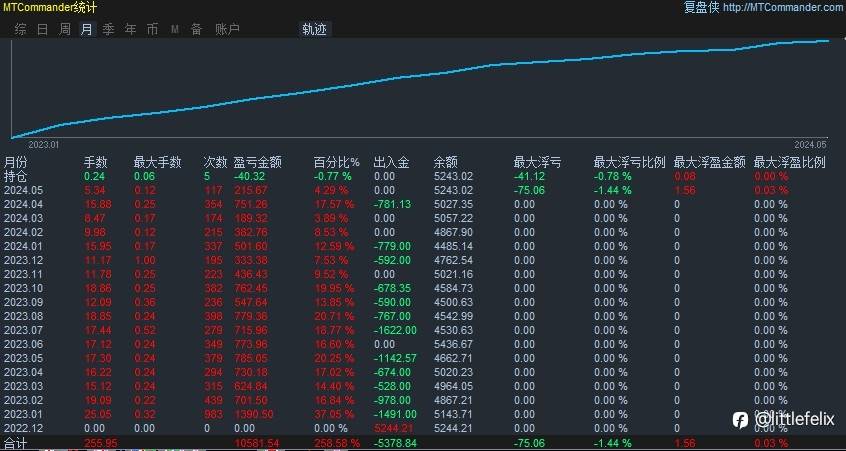
Task: Click max lots 1.00 in 2023.12 row
Action: [x=145, y=260]
